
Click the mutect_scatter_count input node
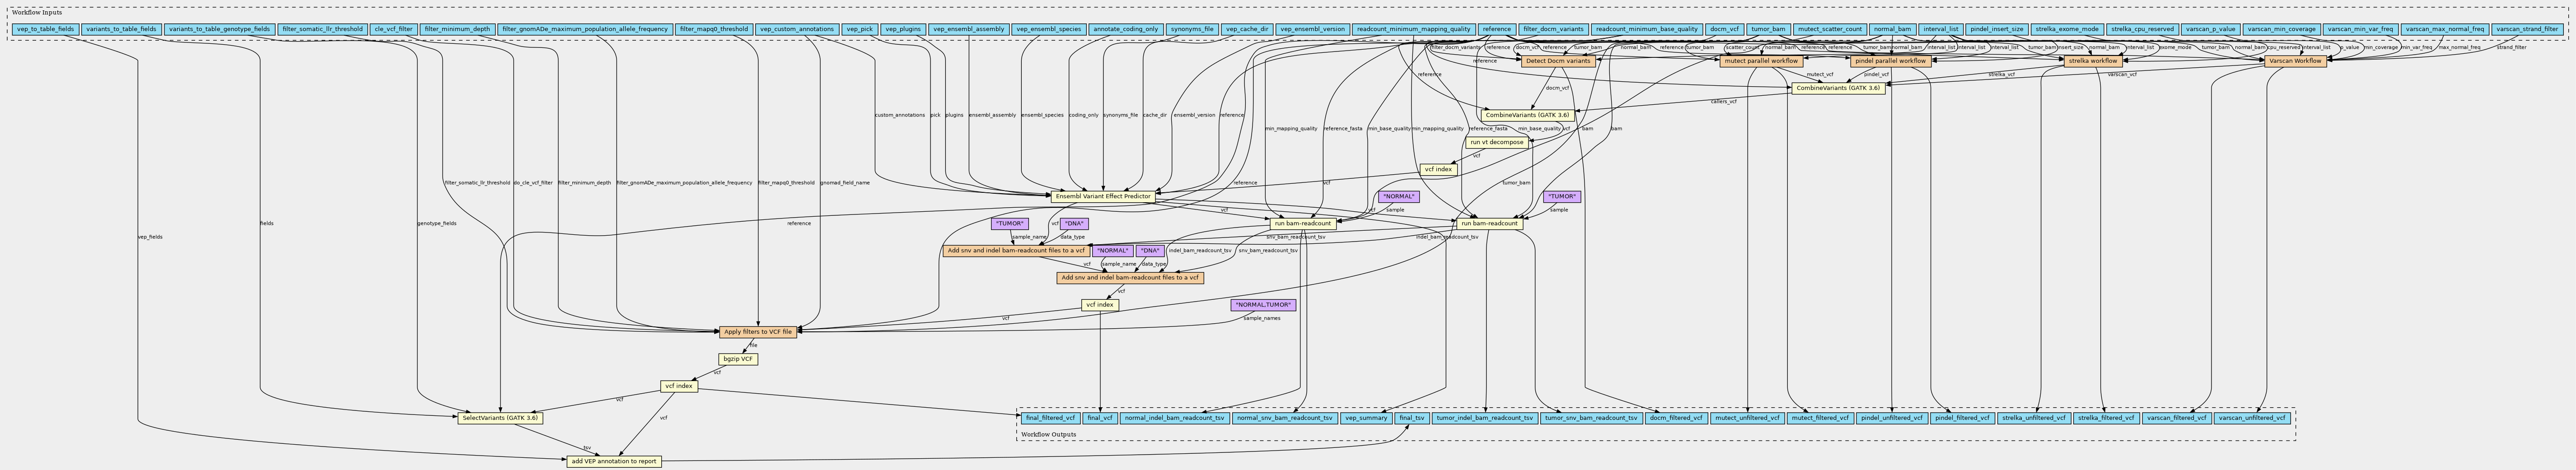(1829, 29)
